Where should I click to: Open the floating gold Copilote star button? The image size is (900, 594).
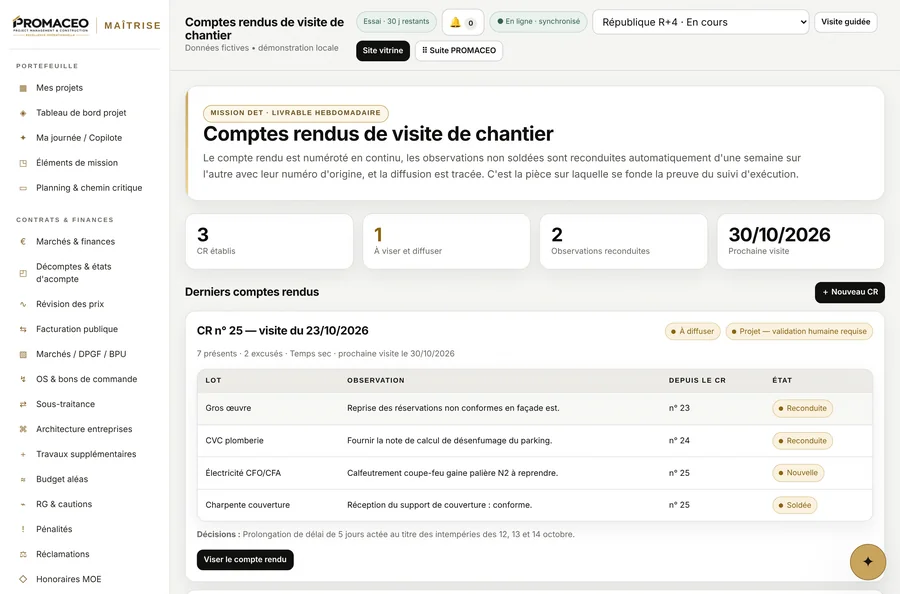point(867,562)
